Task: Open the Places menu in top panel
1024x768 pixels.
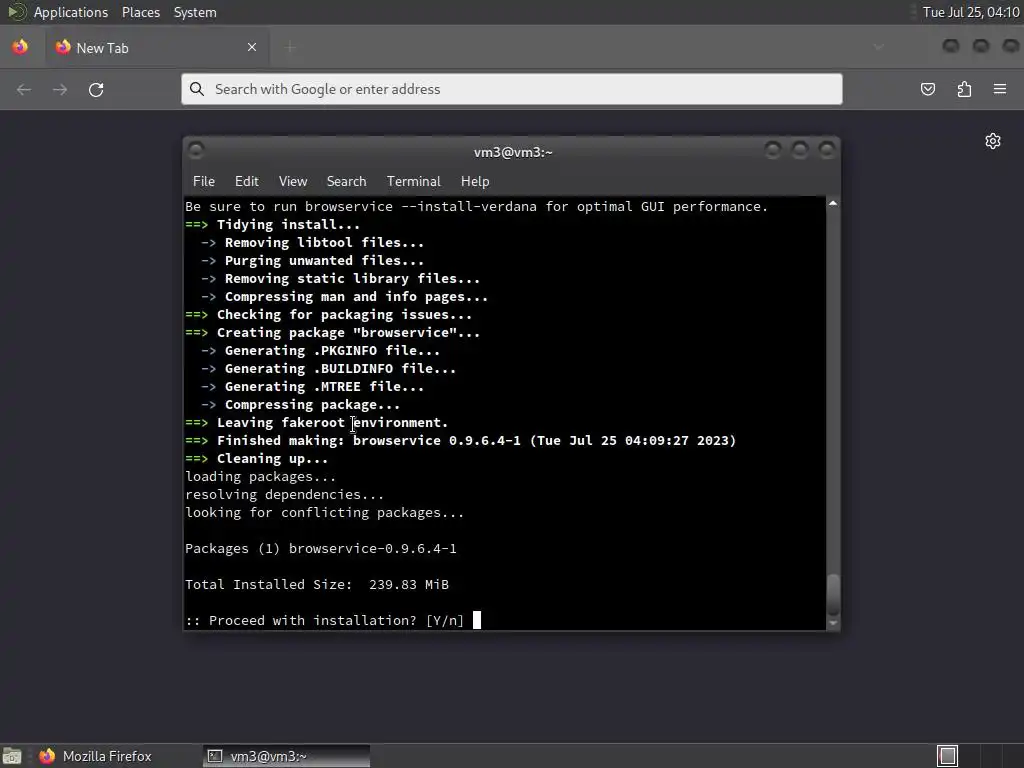Action: (140, 12)
